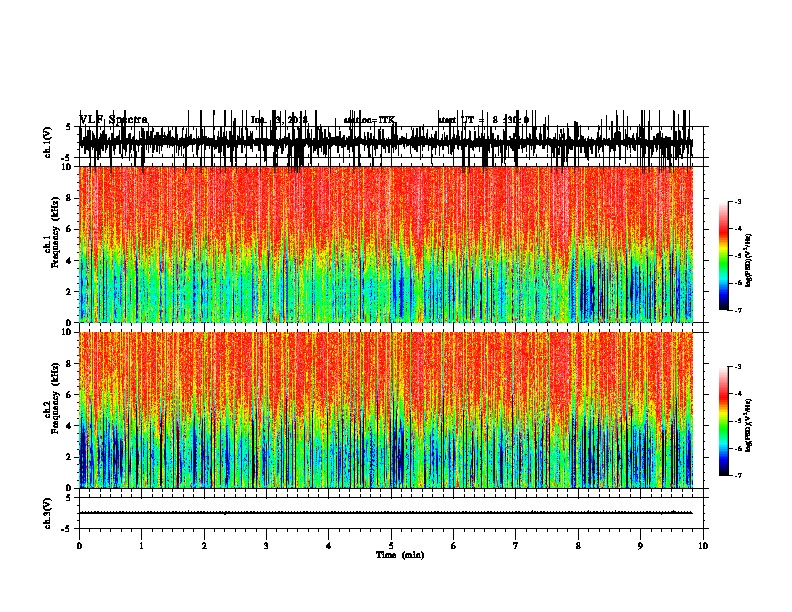
Task: Click the 2 kHz tick on ch.2 frequency axis
Action: point(70,457)
